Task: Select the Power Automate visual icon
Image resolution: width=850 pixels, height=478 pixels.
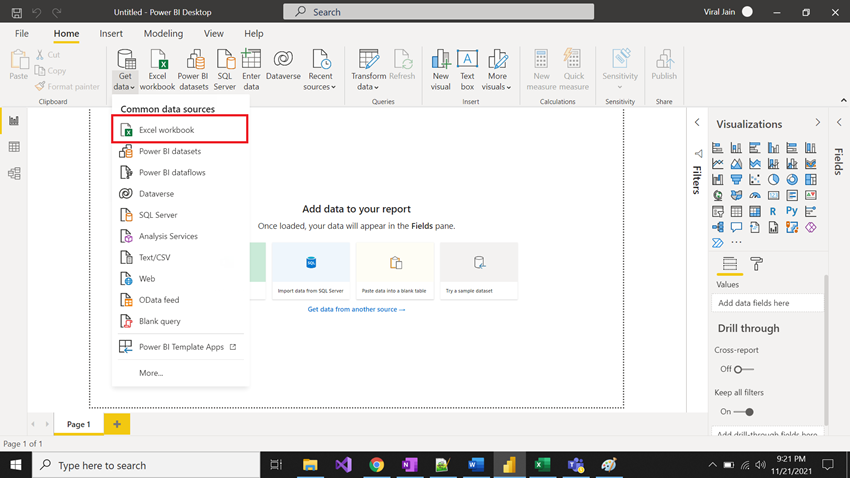Action: 718,243
